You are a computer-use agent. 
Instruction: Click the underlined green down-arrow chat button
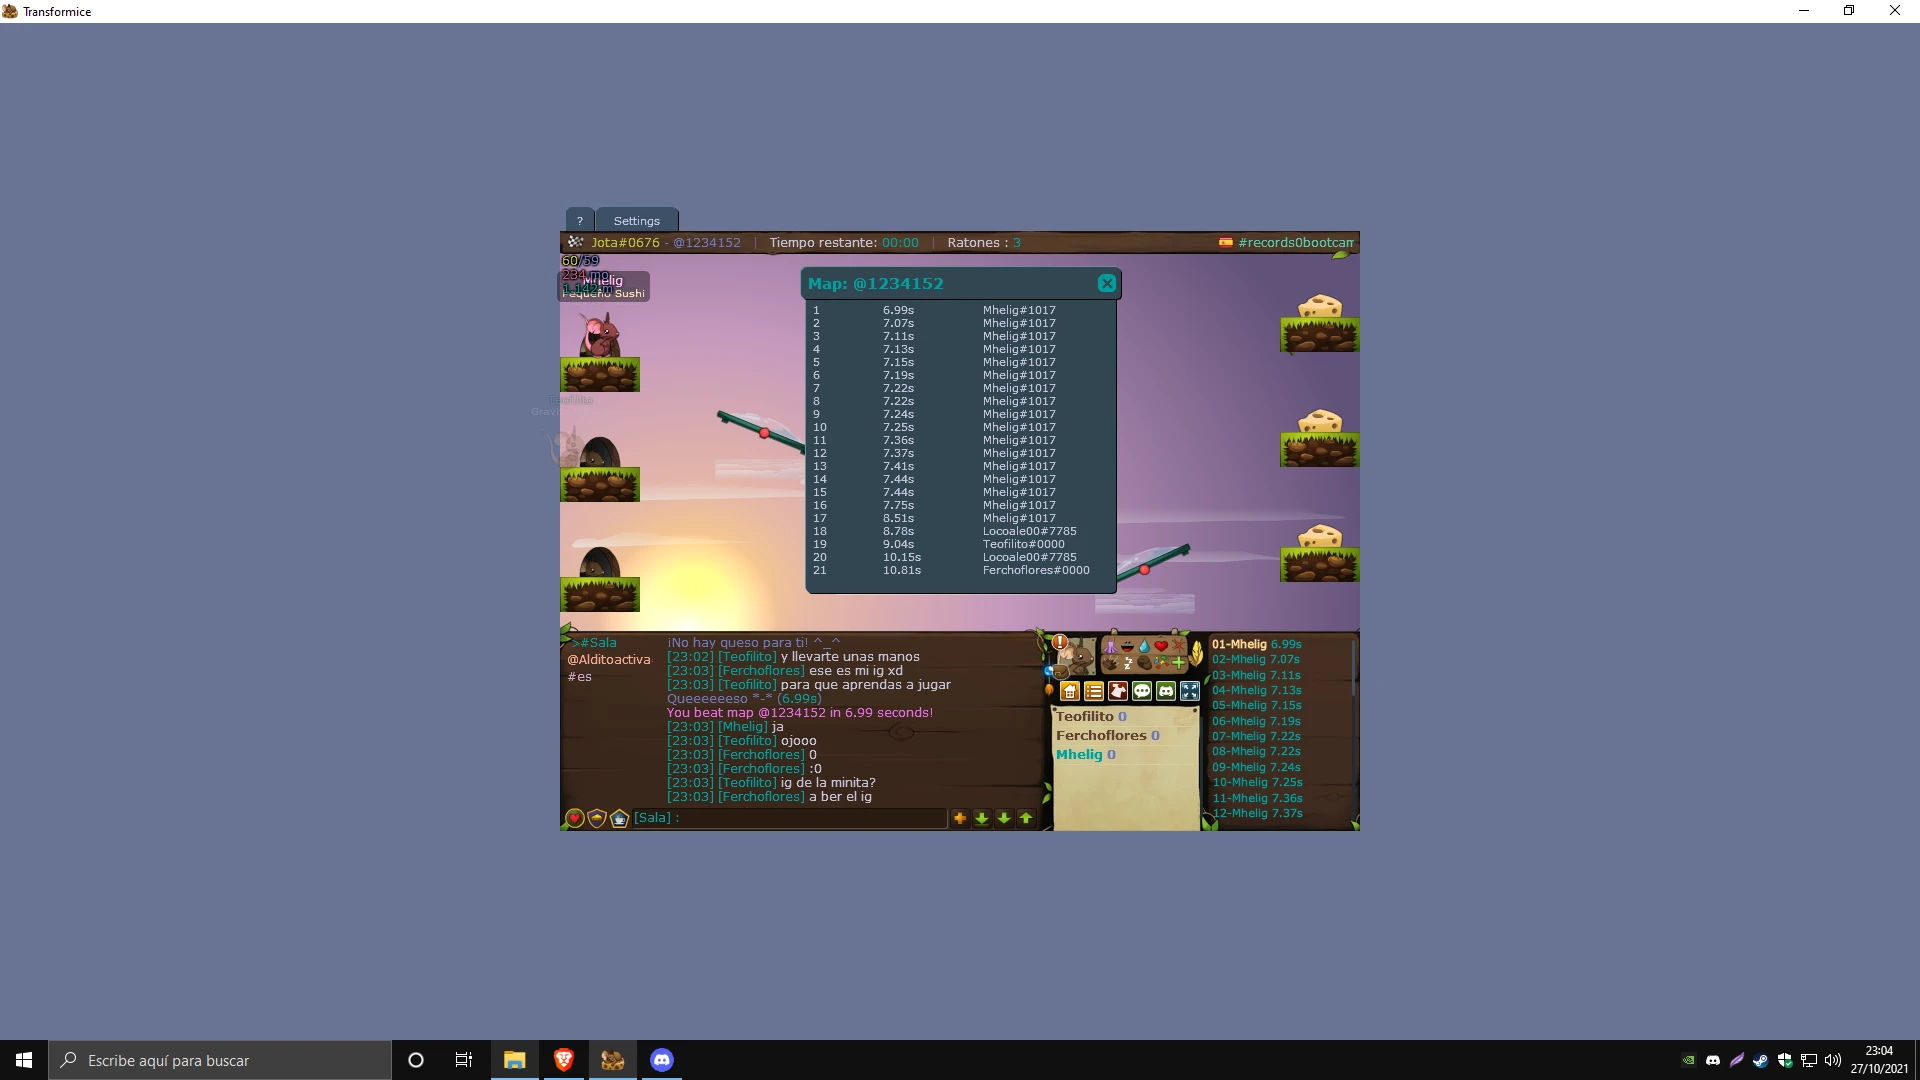[x=982, y=818]
